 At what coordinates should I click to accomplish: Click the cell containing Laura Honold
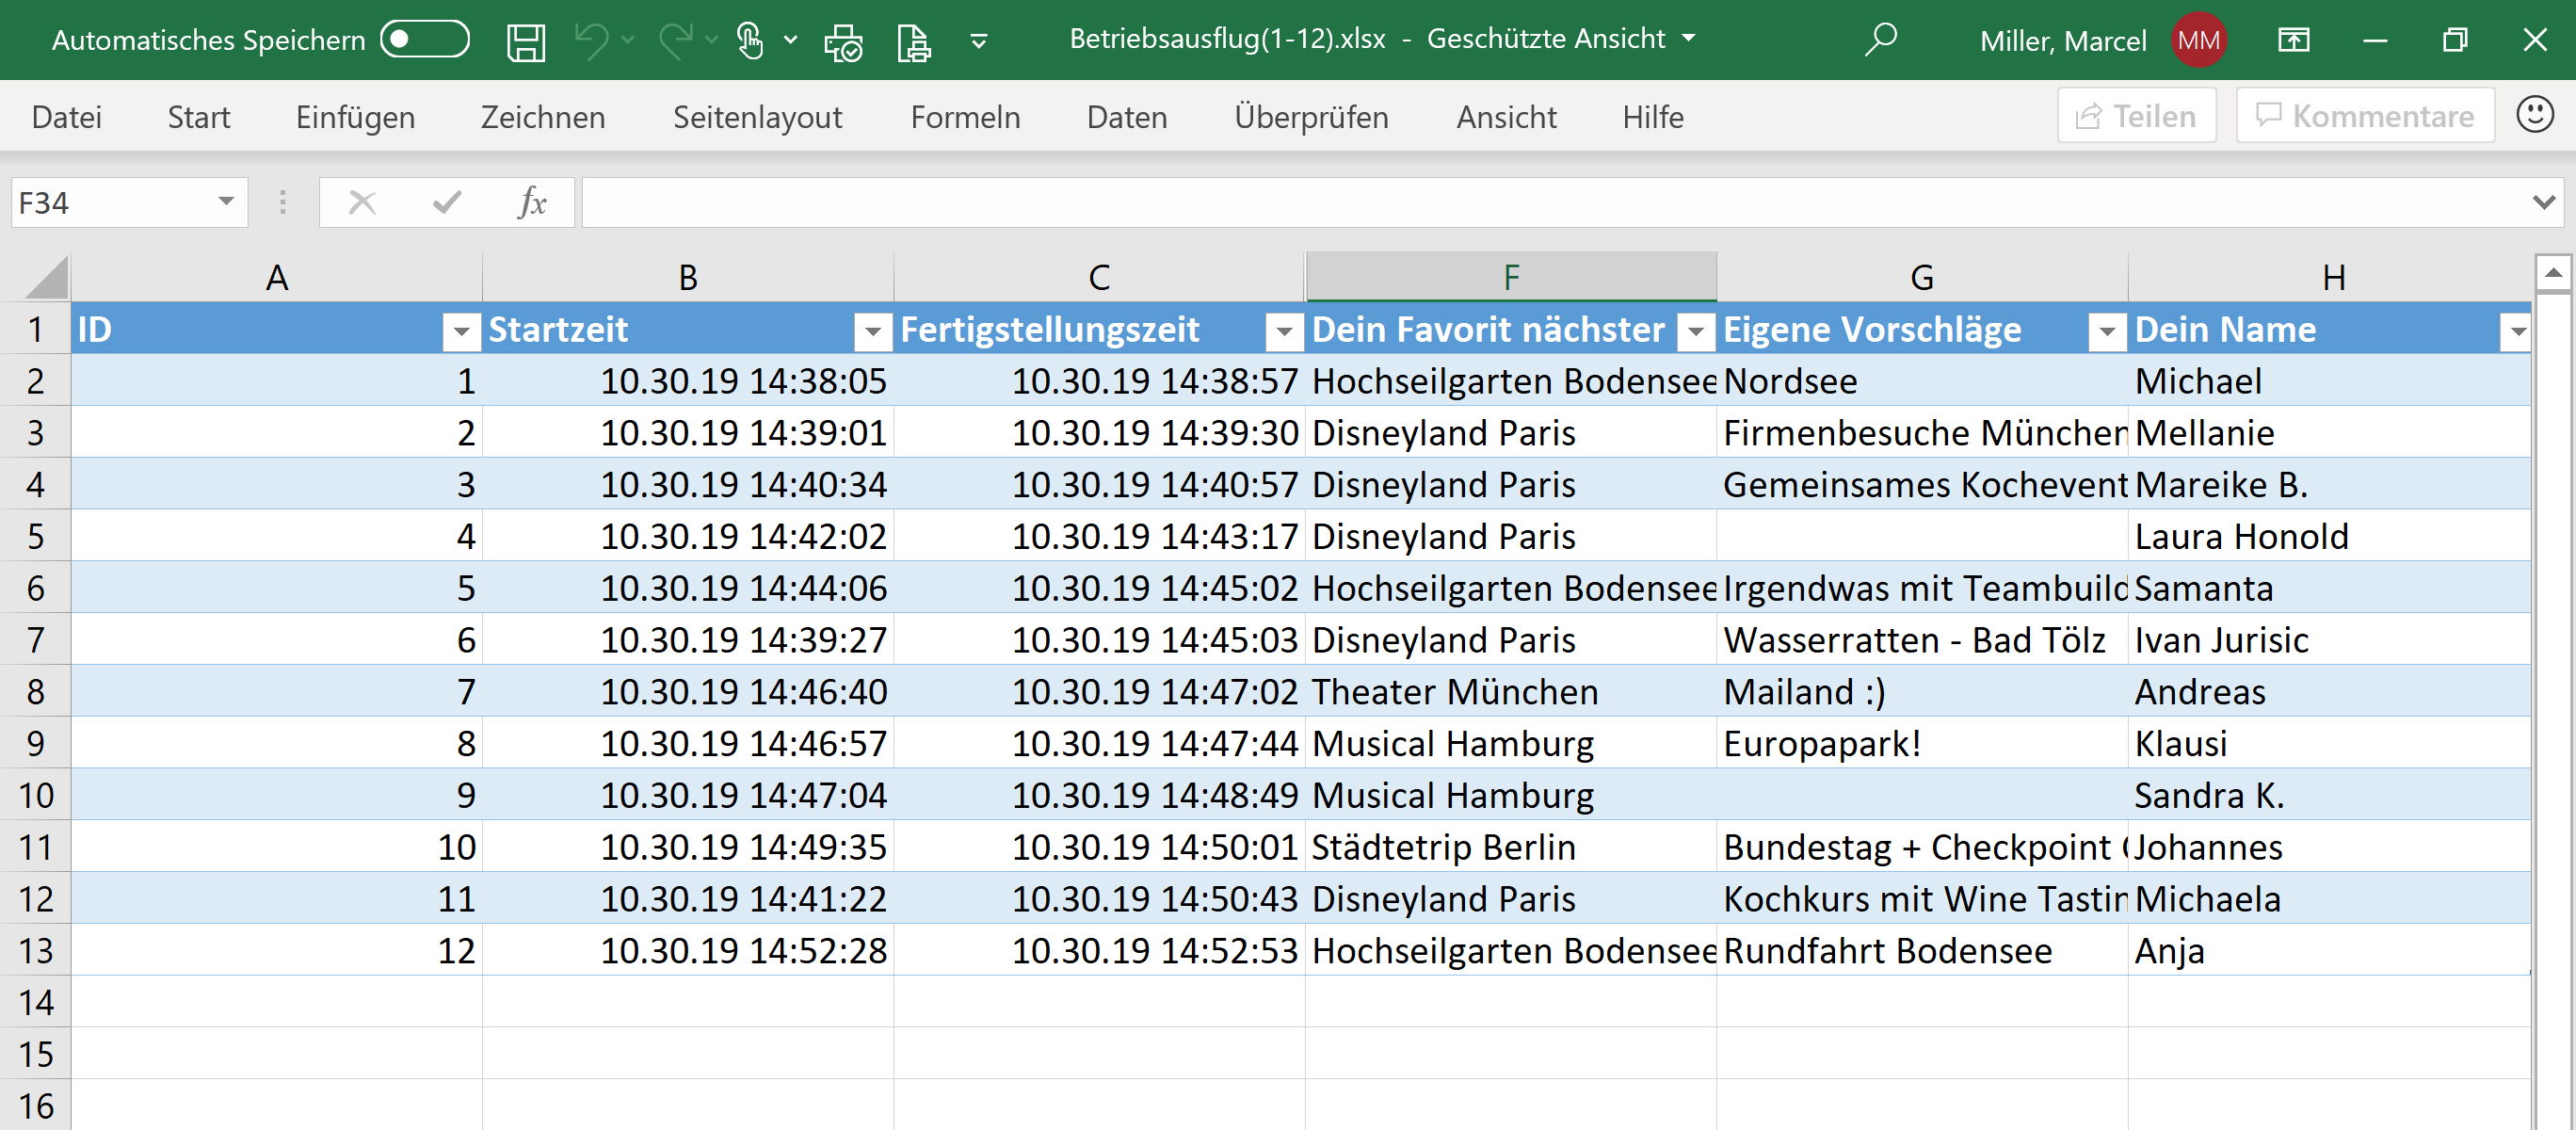[2330, 537]
